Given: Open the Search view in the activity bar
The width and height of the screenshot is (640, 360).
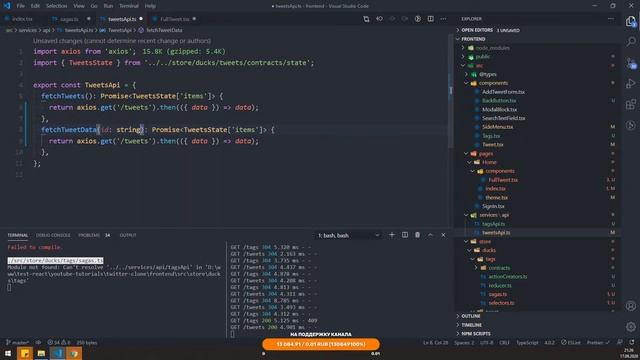Looking at the screenshot, I should 631,42.
